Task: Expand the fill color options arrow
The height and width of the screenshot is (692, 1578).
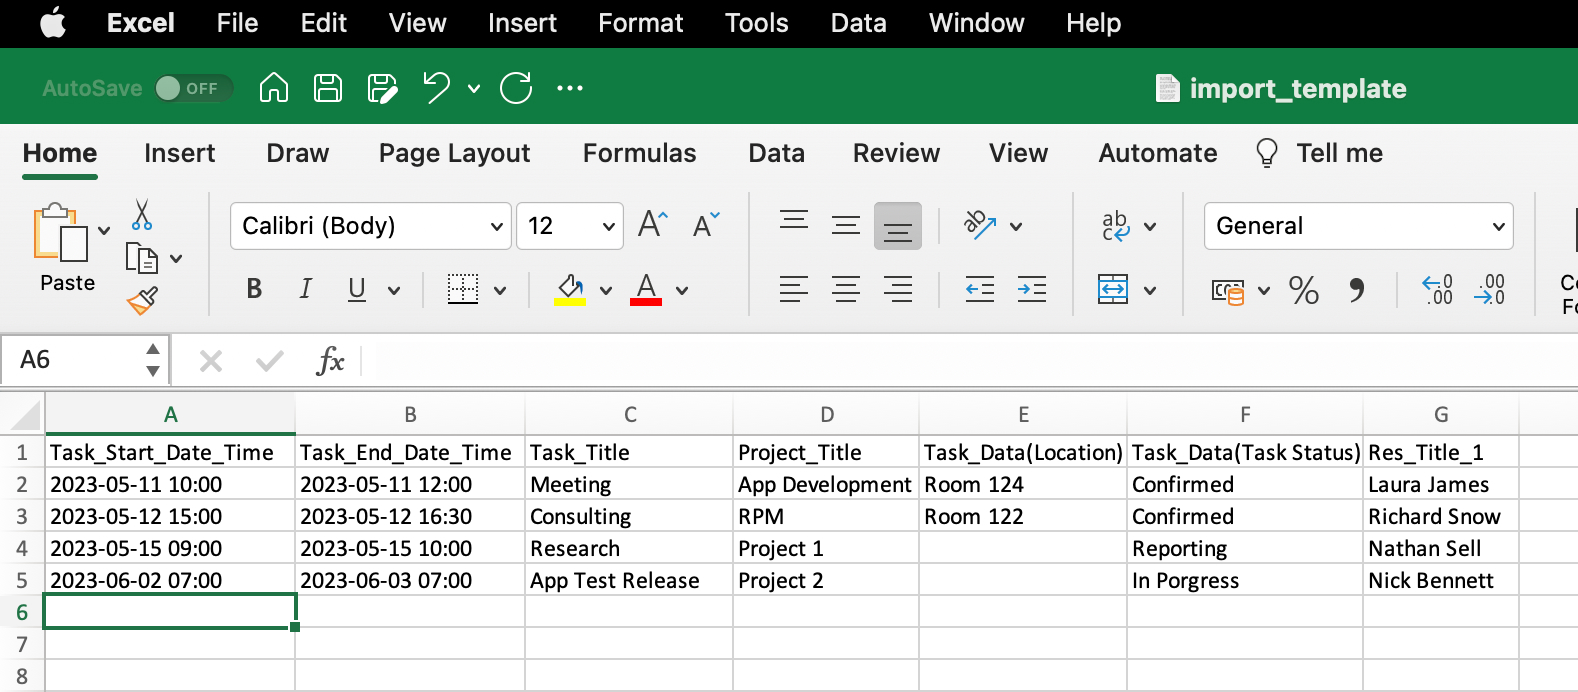Action: pyautogui.click(x=606, y=291)
